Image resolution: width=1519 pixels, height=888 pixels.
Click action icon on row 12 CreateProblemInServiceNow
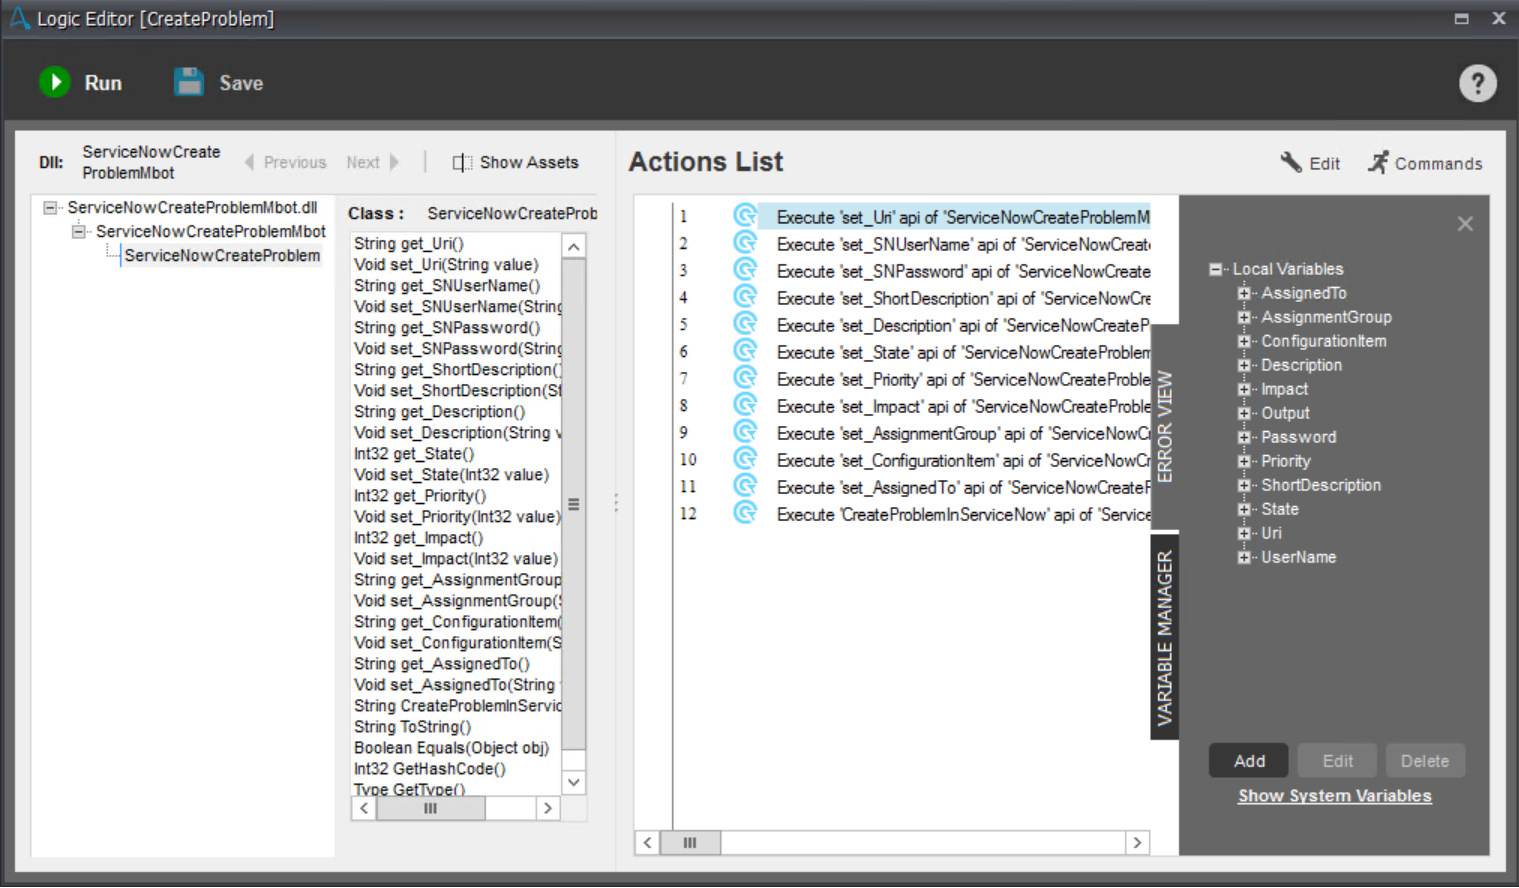744,513
